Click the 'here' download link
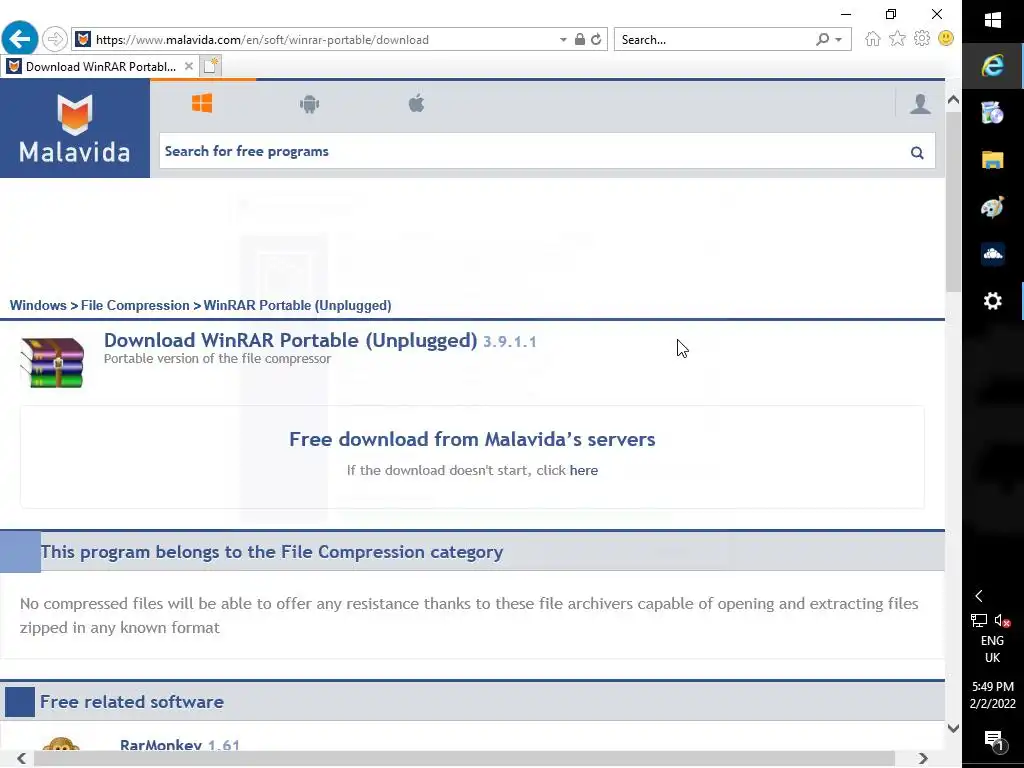The width and height of the screenshot is (1024, 768). point(583,470)
